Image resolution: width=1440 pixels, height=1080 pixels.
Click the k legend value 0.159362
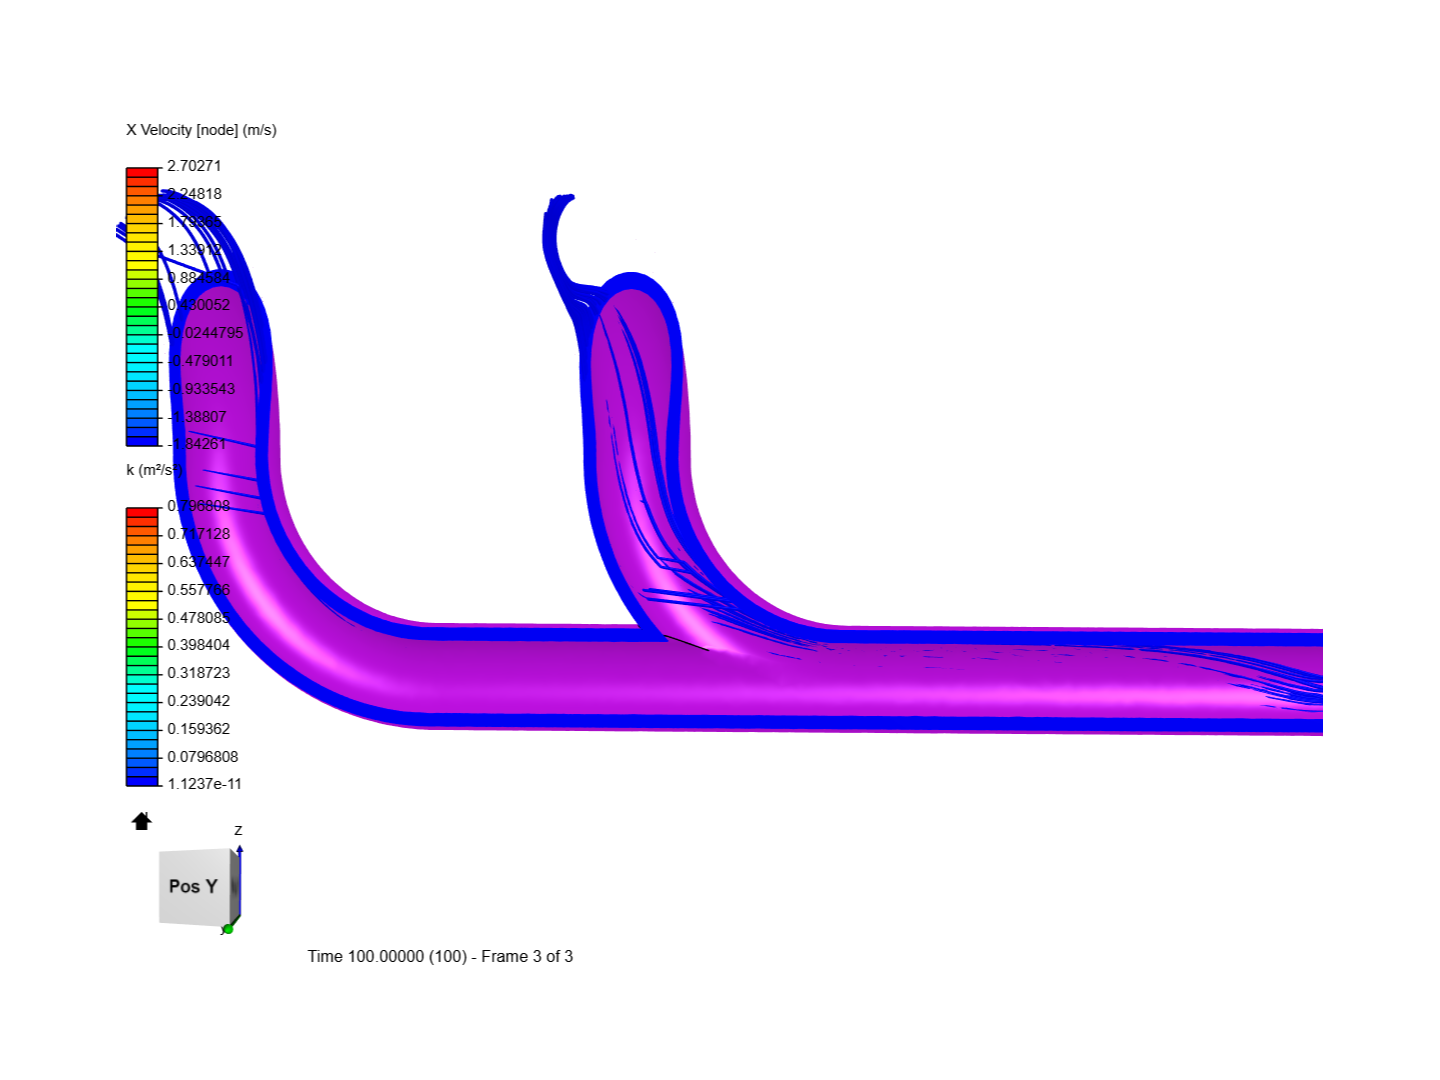click(x=198, y=729)
